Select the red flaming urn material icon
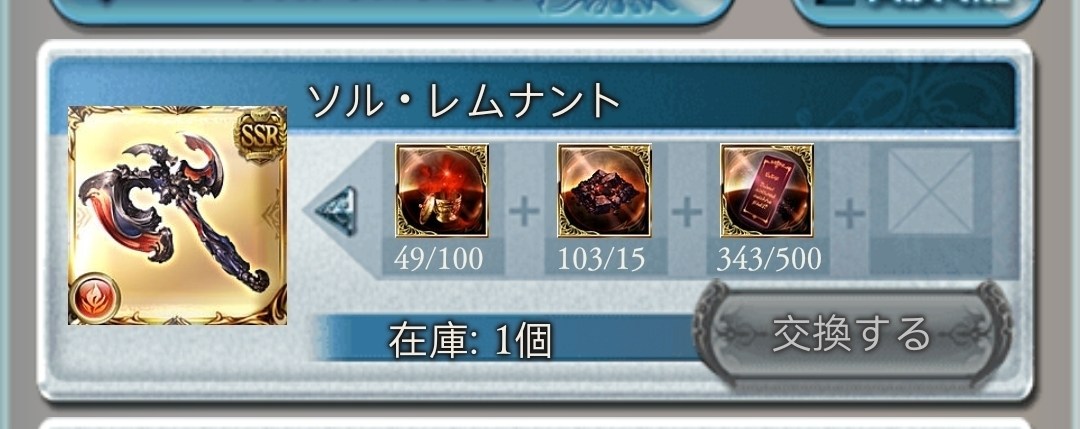This screenshot has height=429, width=1080. click(x=442, y=190)
